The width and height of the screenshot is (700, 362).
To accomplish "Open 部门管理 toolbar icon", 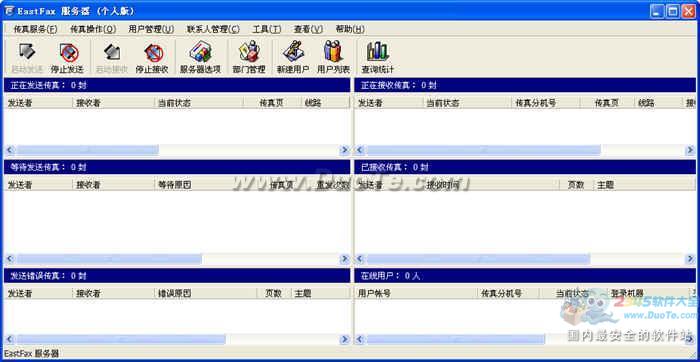I will point(249,57).
